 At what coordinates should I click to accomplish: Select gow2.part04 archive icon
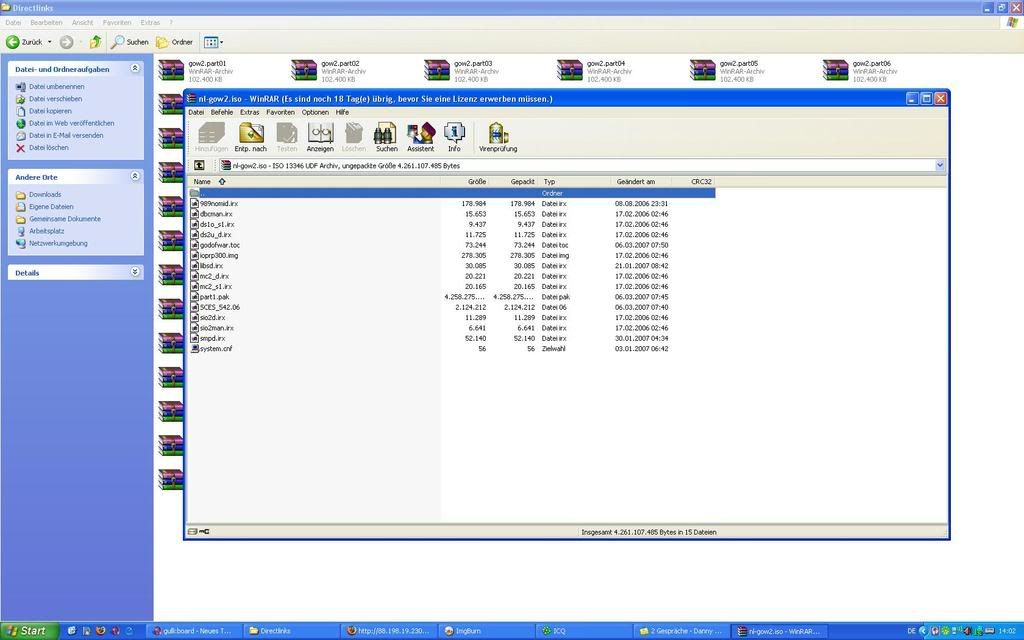pos(569,71)
